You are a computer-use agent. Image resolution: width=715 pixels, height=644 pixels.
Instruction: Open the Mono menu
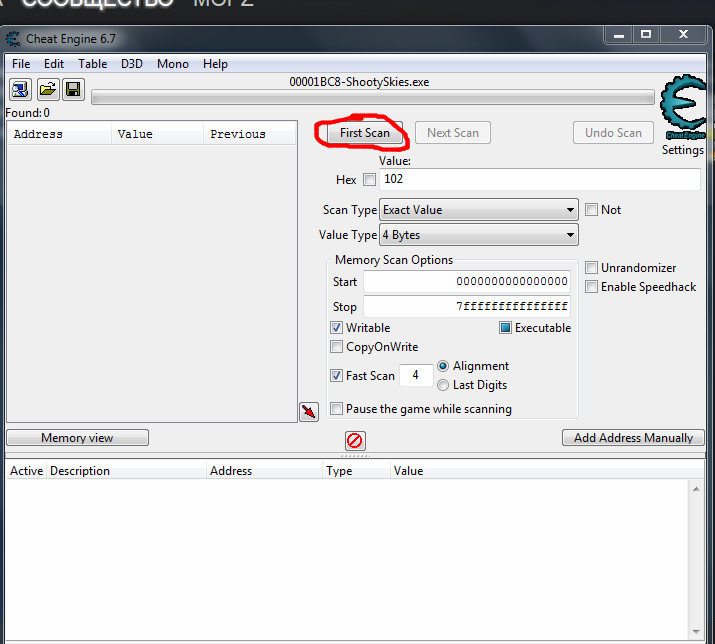[x=173, y=64]
